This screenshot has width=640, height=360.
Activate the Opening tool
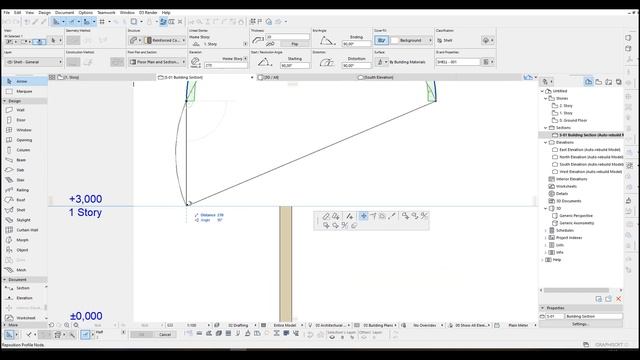24,140
